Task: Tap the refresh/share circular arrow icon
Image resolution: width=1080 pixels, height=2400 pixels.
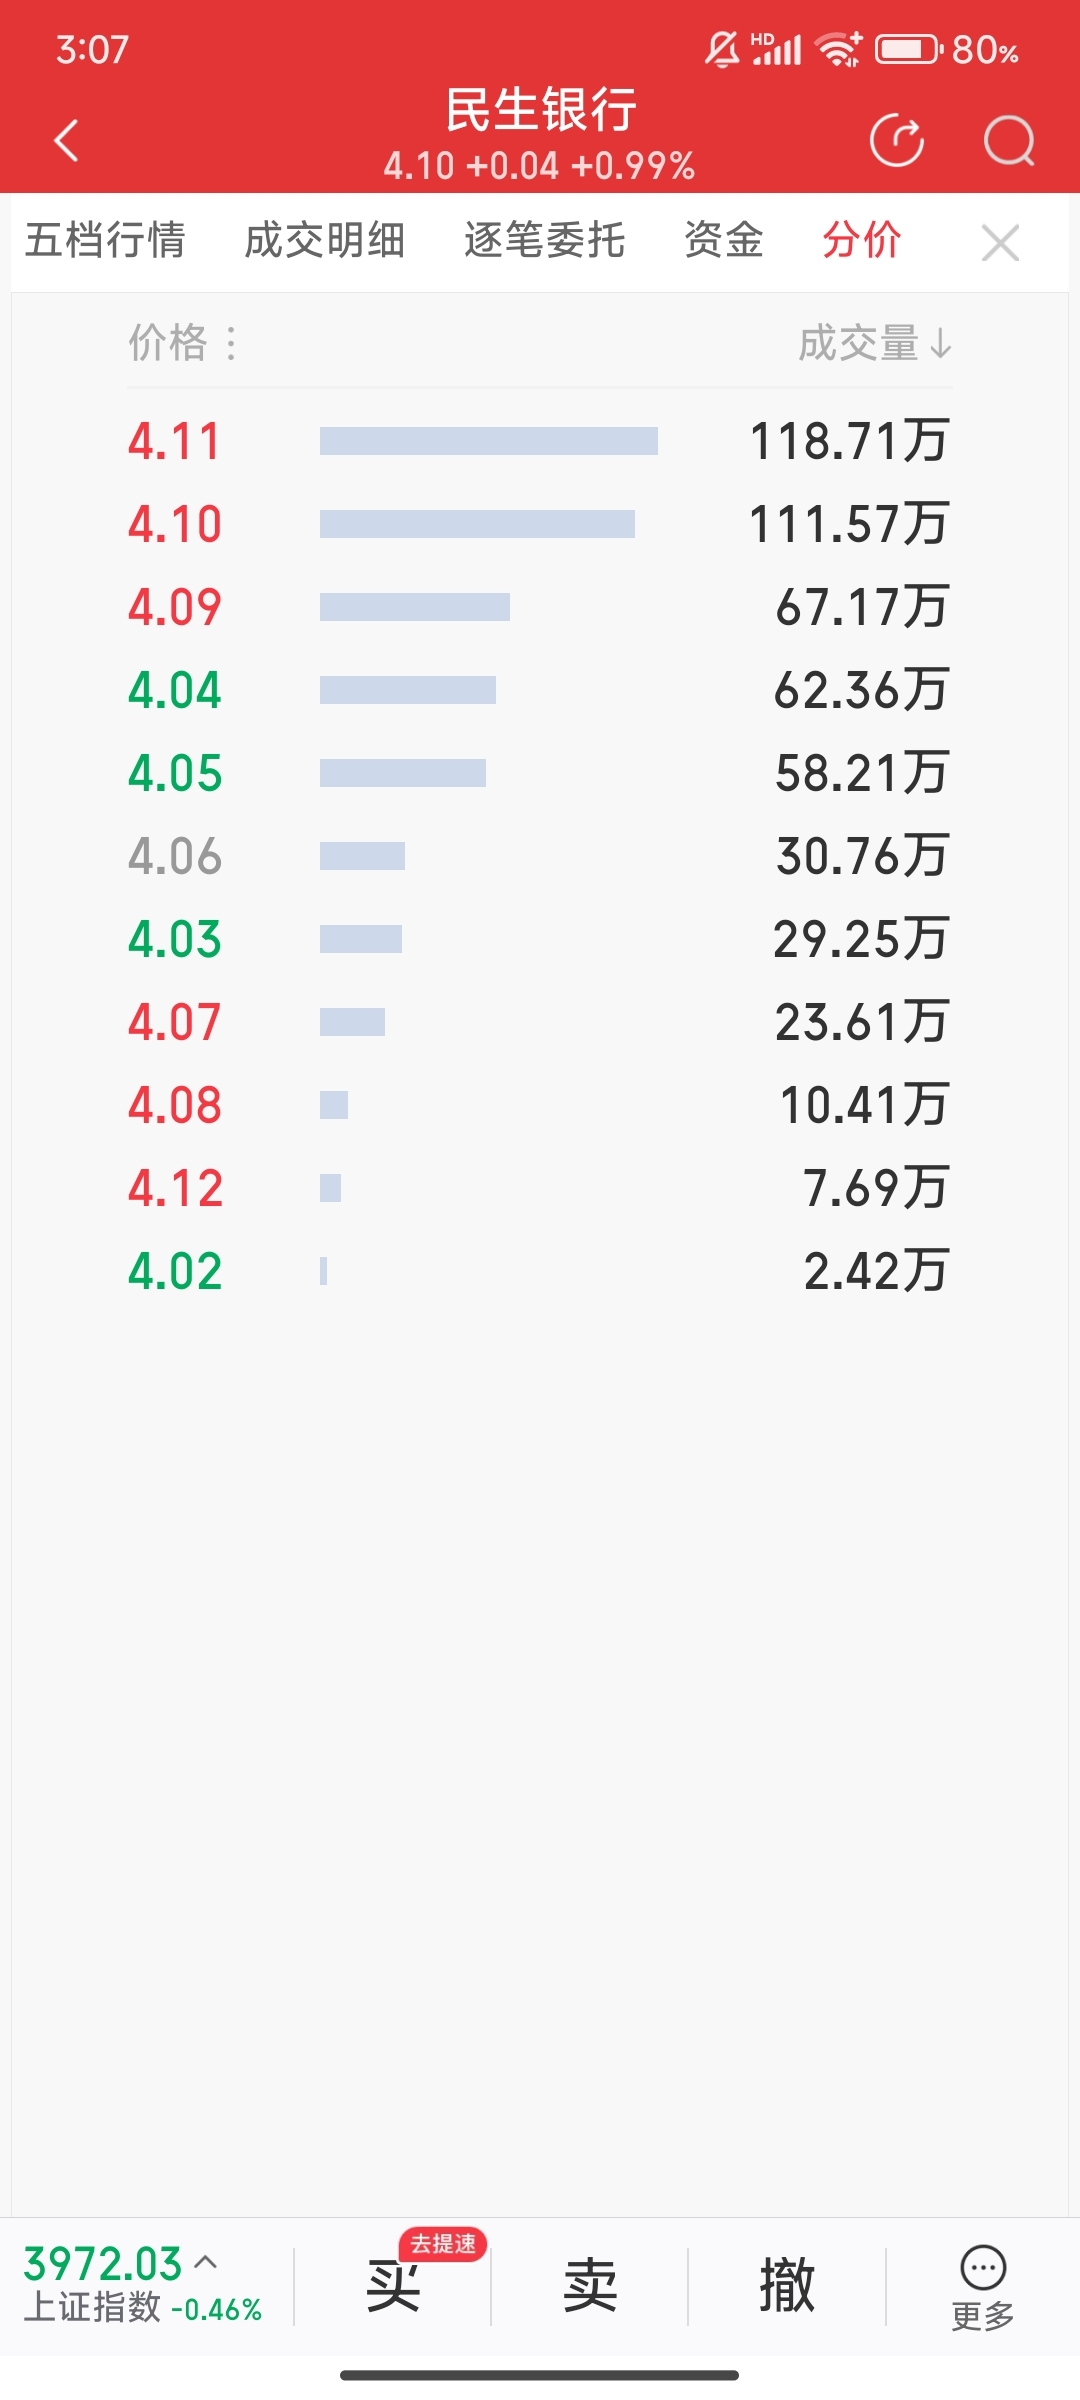Action: point(897,140)
